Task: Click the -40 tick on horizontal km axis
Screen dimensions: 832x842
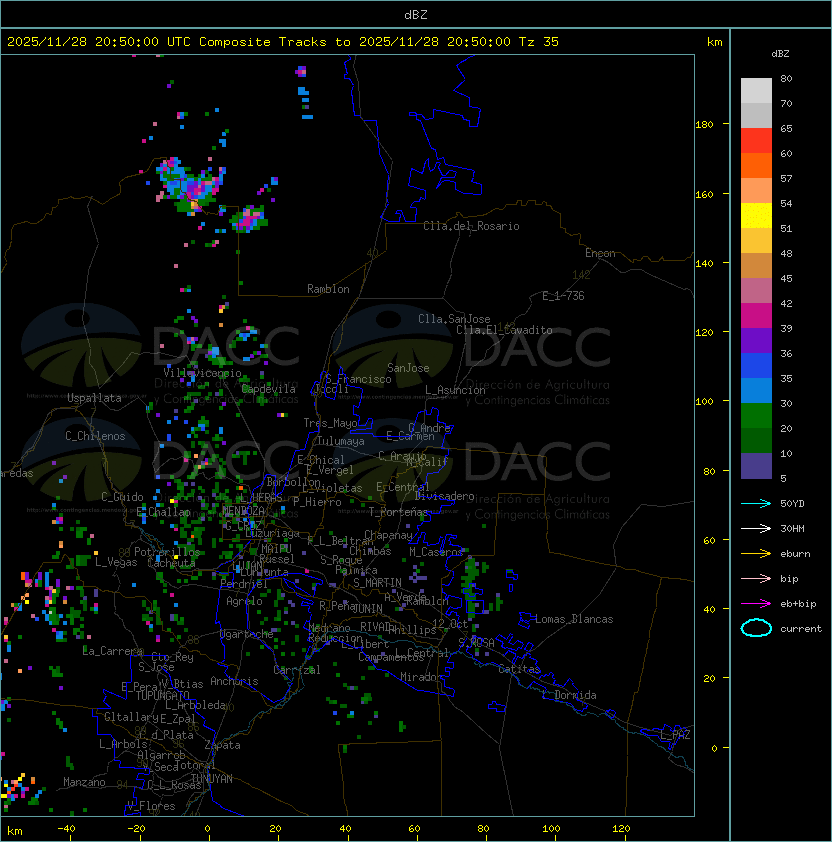Action: (66, 829)
